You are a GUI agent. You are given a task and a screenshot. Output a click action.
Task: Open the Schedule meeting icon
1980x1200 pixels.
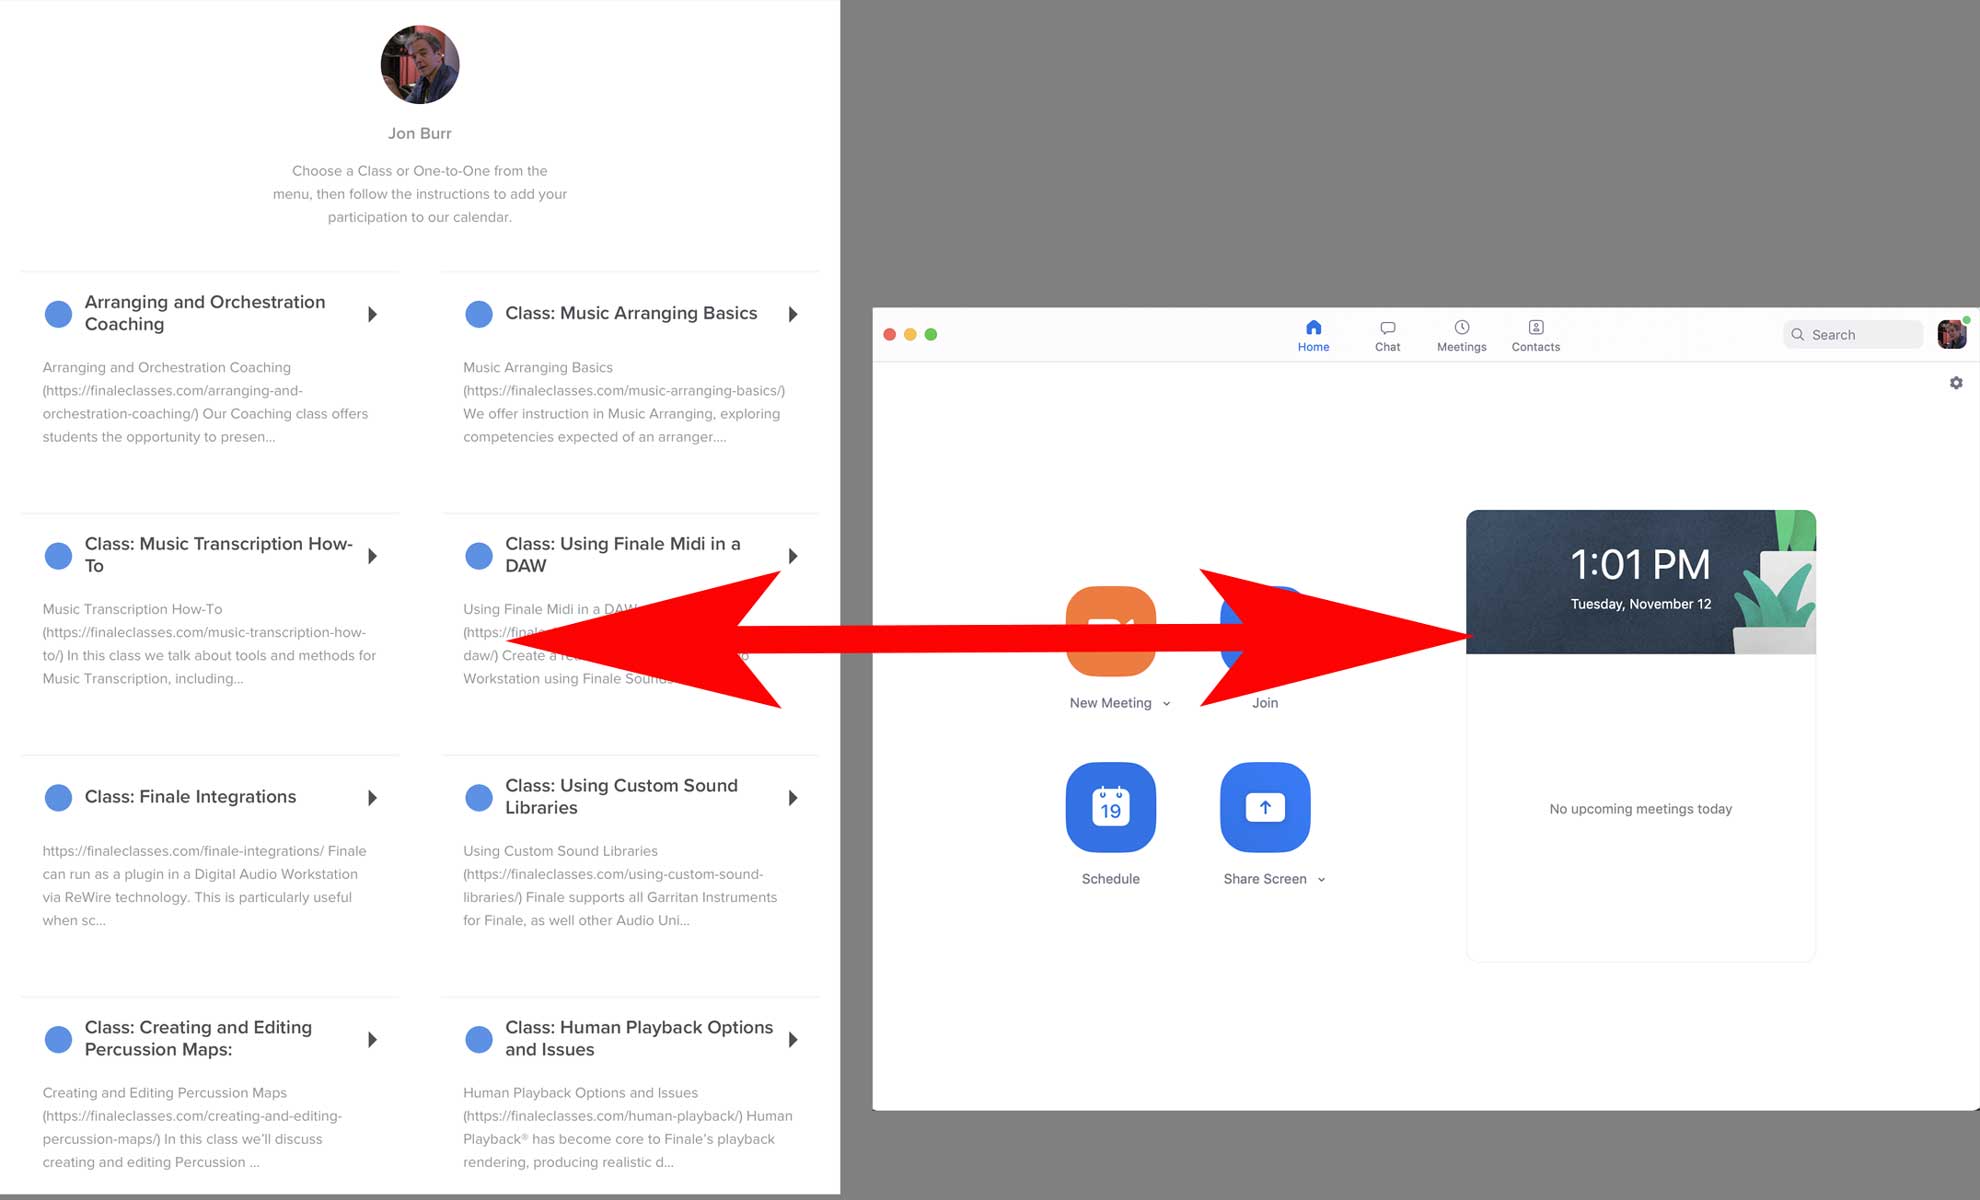click(1110, 807)
